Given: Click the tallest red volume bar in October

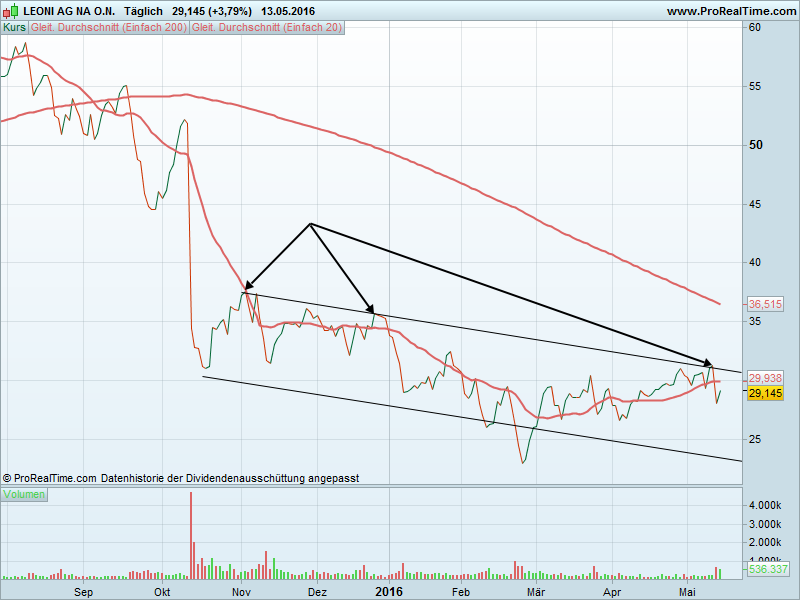Looking at the screenshot, I should pyautogui.click(x=191, y=535).
